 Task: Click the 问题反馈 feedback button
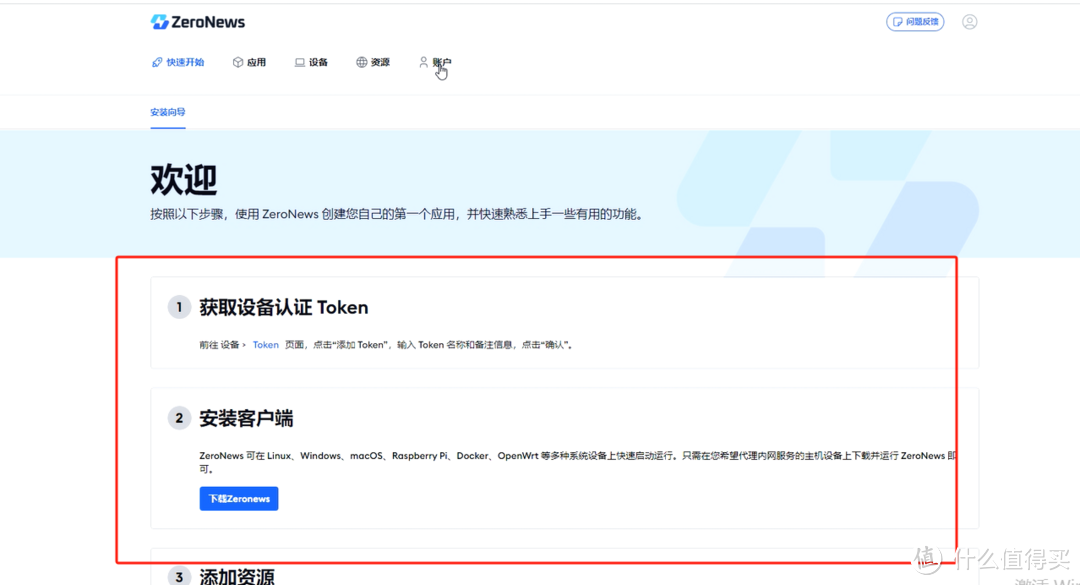[915, 22]
